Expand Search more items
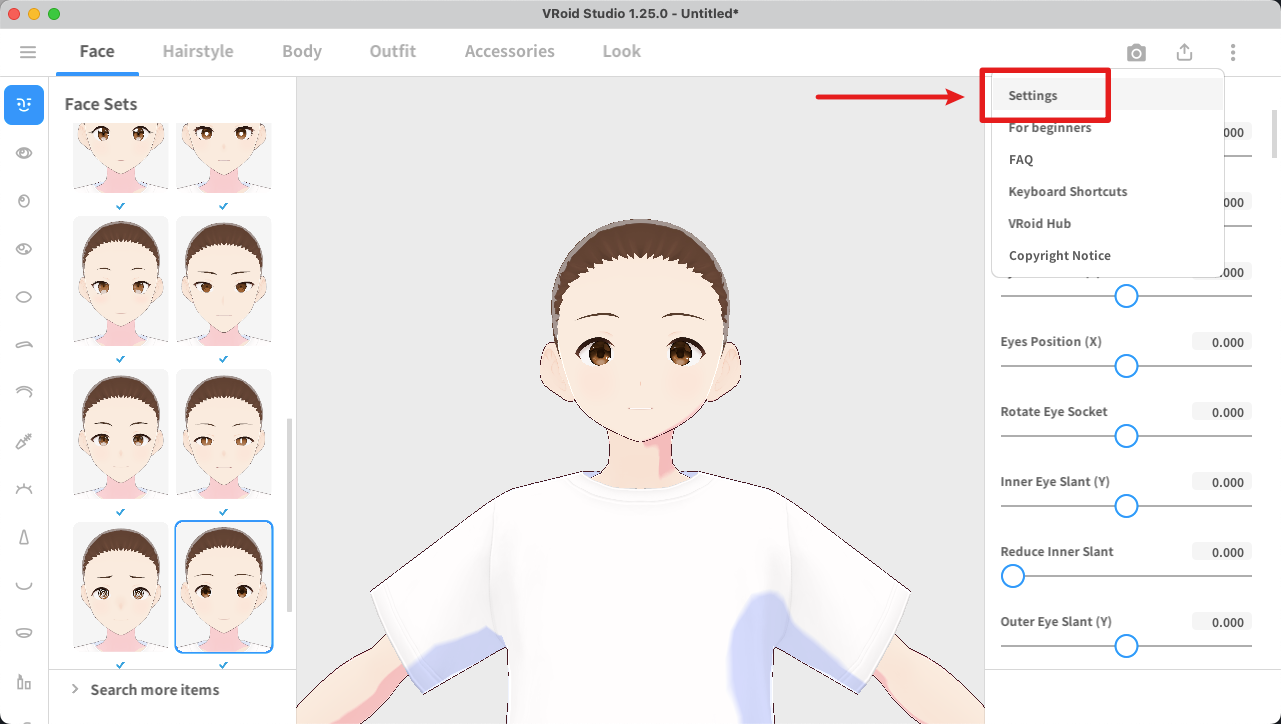The height and width of the screenshot is (724, 1281). tap(144, 690)
